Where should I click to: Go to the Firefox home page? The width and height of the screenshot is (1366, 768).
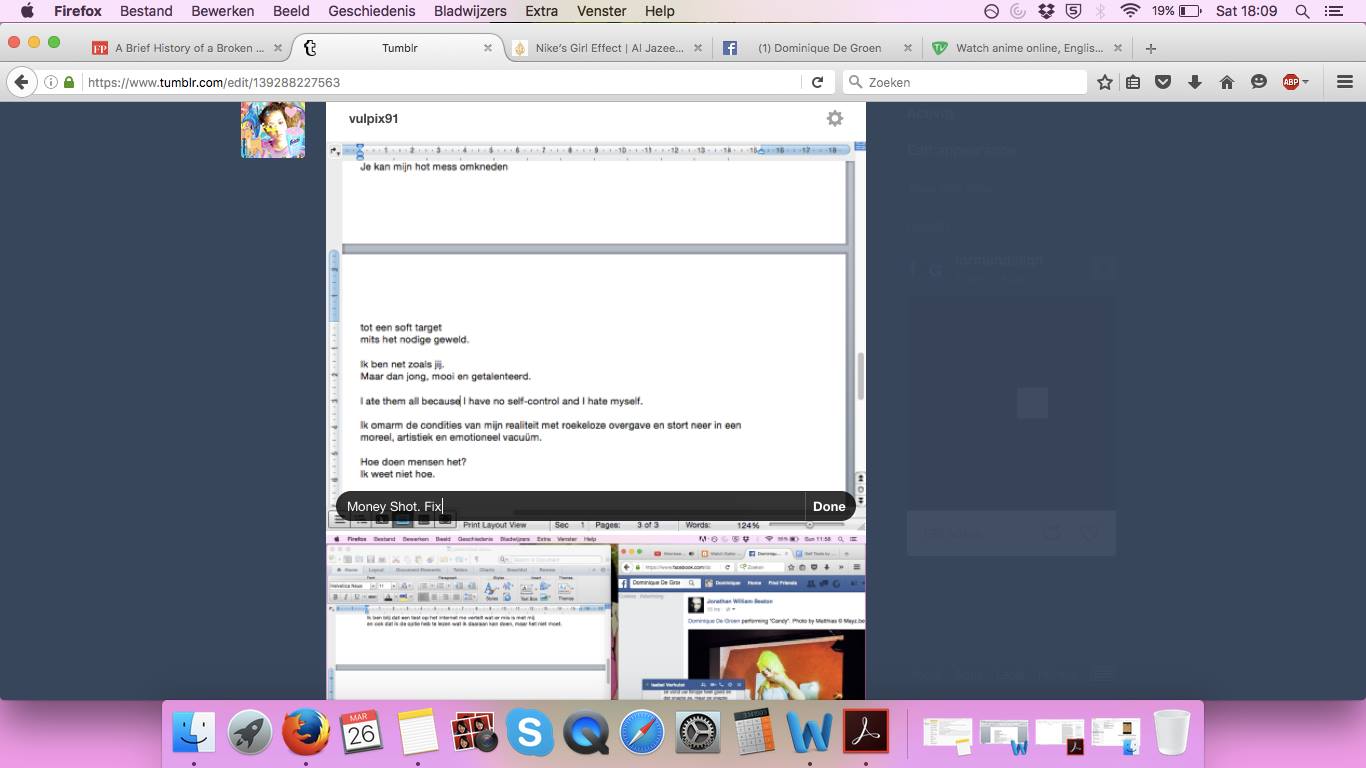click(1226, 83)
